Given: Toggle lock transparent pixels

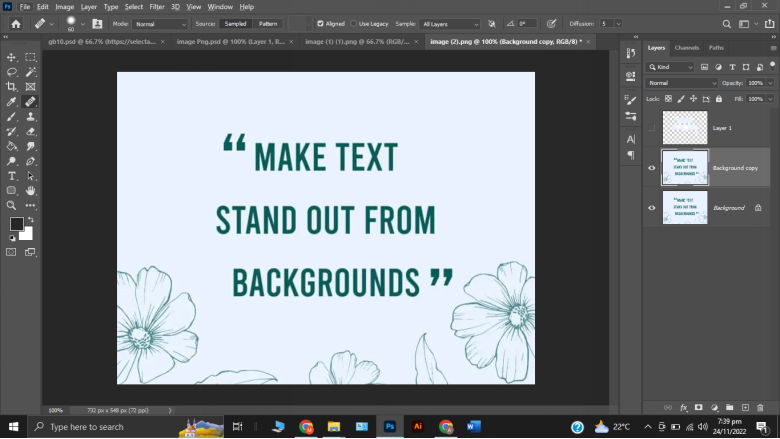Looking at the screenshot, I should pyautogui.click(x=668, y=99).
